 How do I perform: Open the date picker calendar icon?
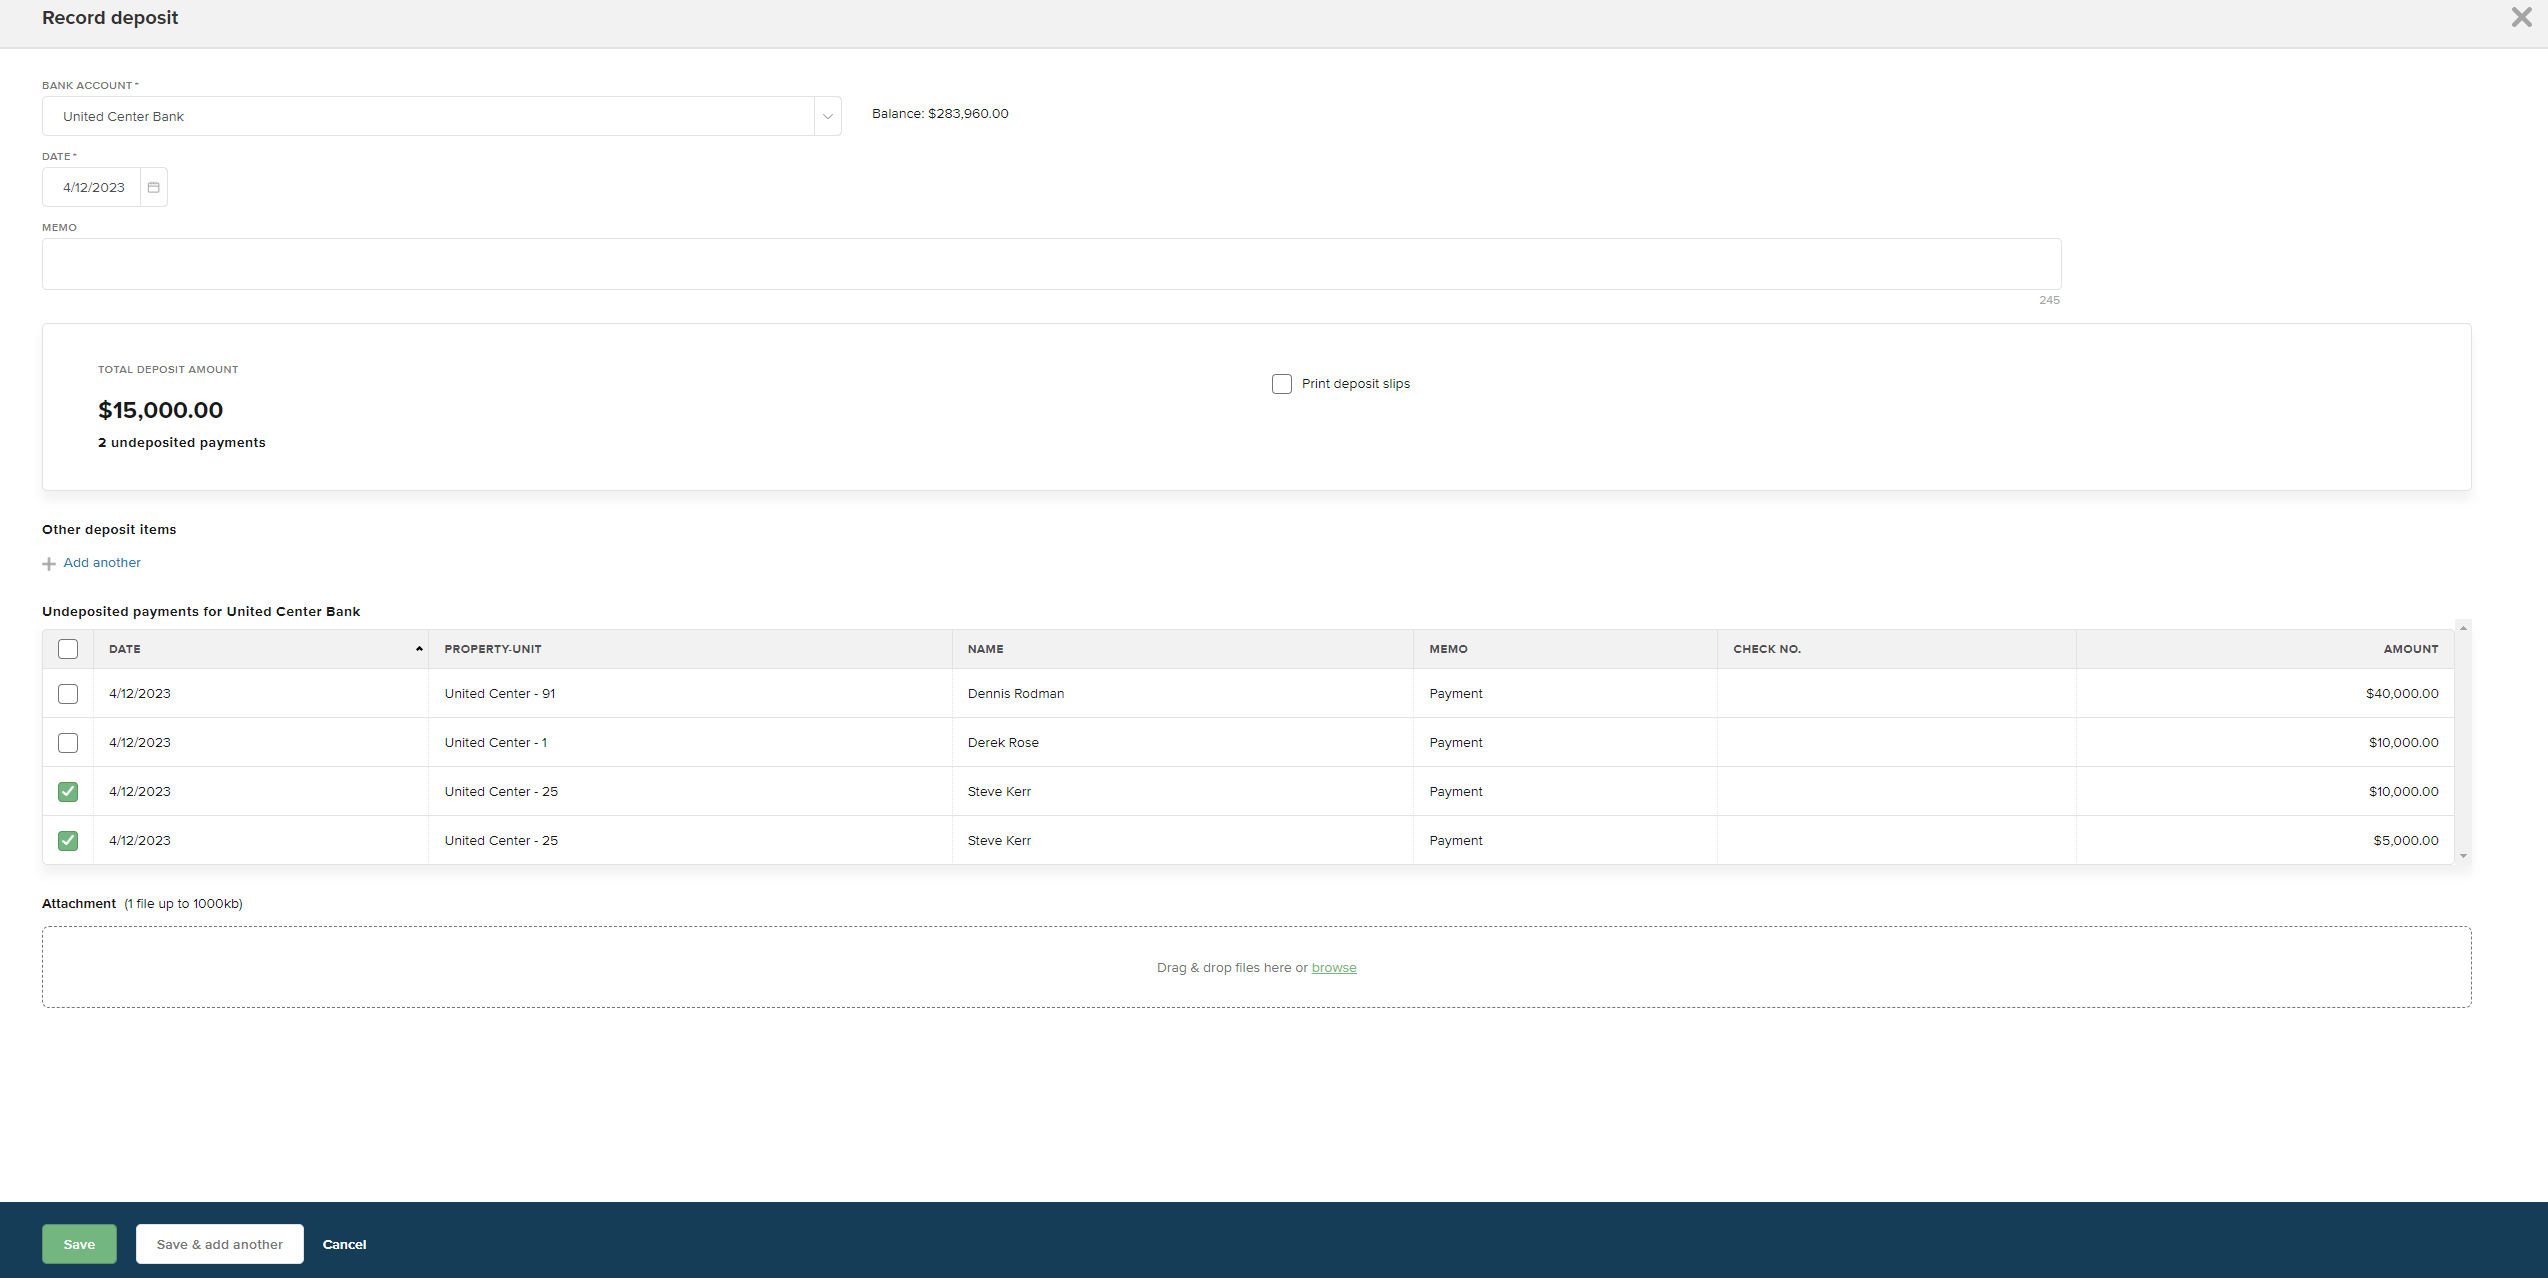pos(153,187)
